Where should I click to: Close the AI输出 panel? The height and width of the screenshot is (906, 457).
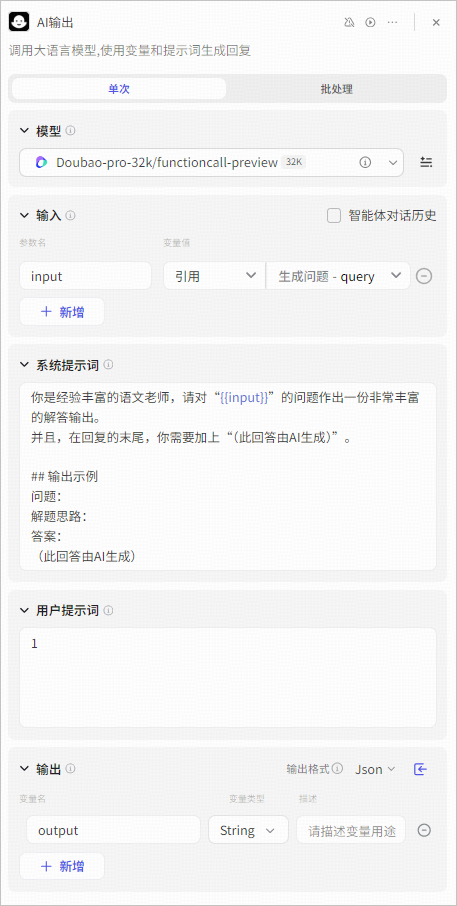pyautogui.click(x=436, y=23)
